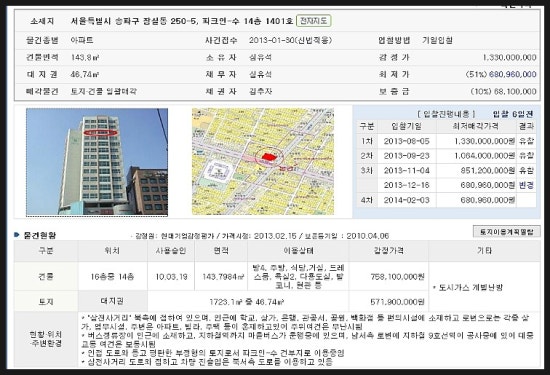Click the minimum price (51%) 680,960,000
Image resolution: width=550 pixels, height=375 pixels.
pos(501,74)
